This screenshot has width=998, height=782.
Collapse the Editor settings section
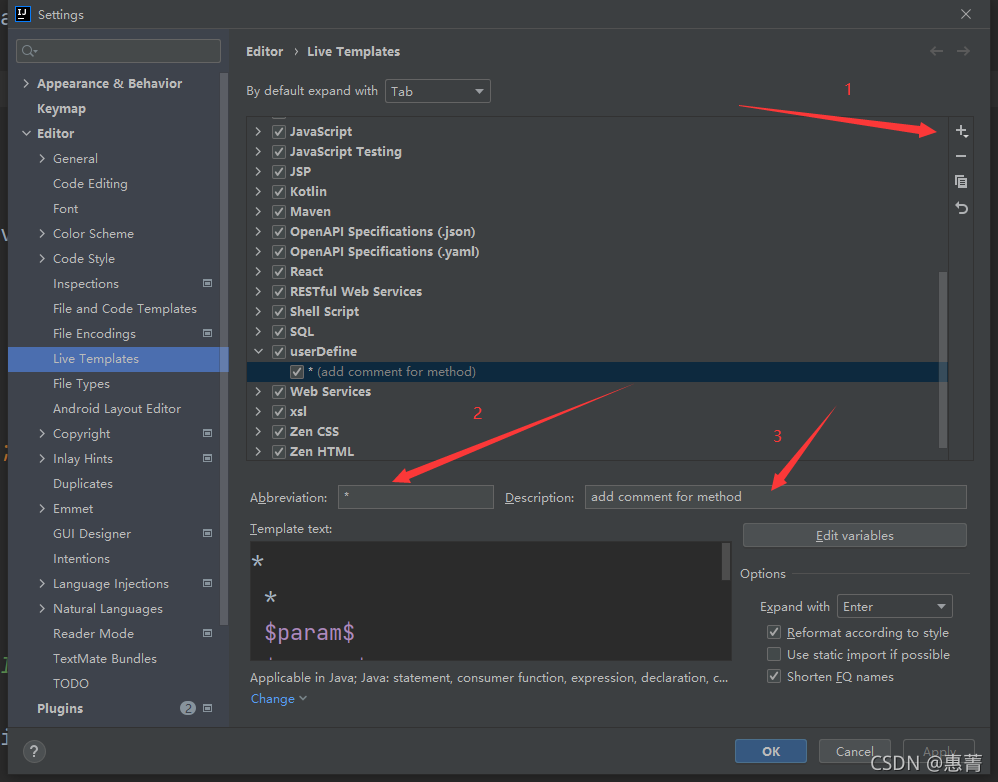click(26, 133)
